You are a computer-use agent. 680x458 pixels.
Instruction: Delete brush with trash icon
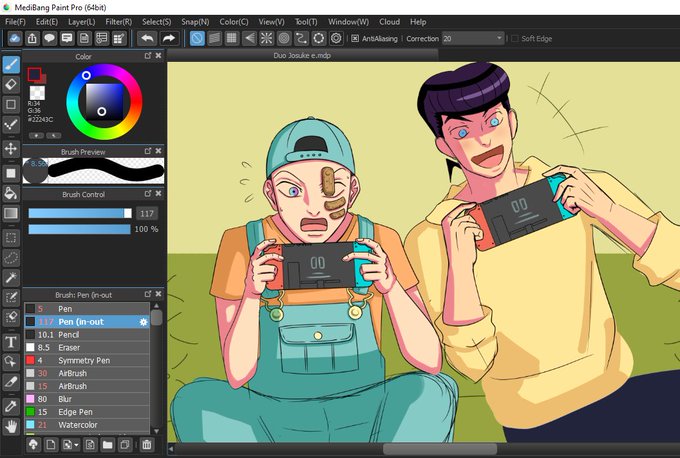click(x=147, y=445)
